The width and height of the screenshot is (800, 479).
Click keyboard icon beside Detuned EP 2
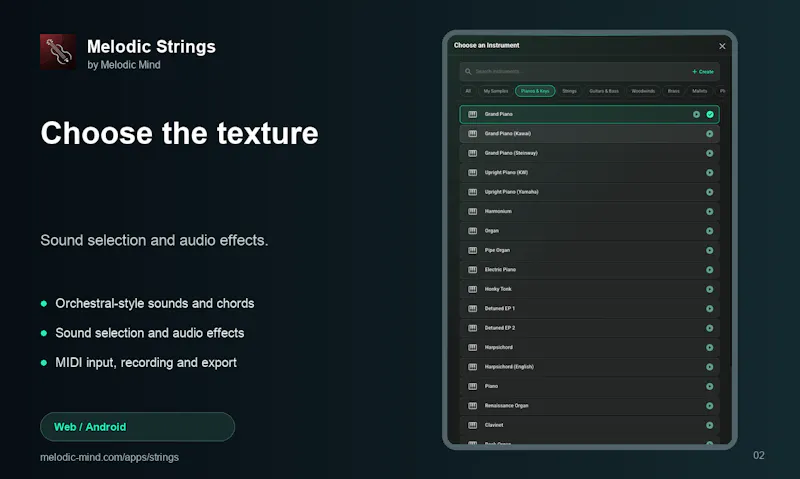(x=472, y=327)
